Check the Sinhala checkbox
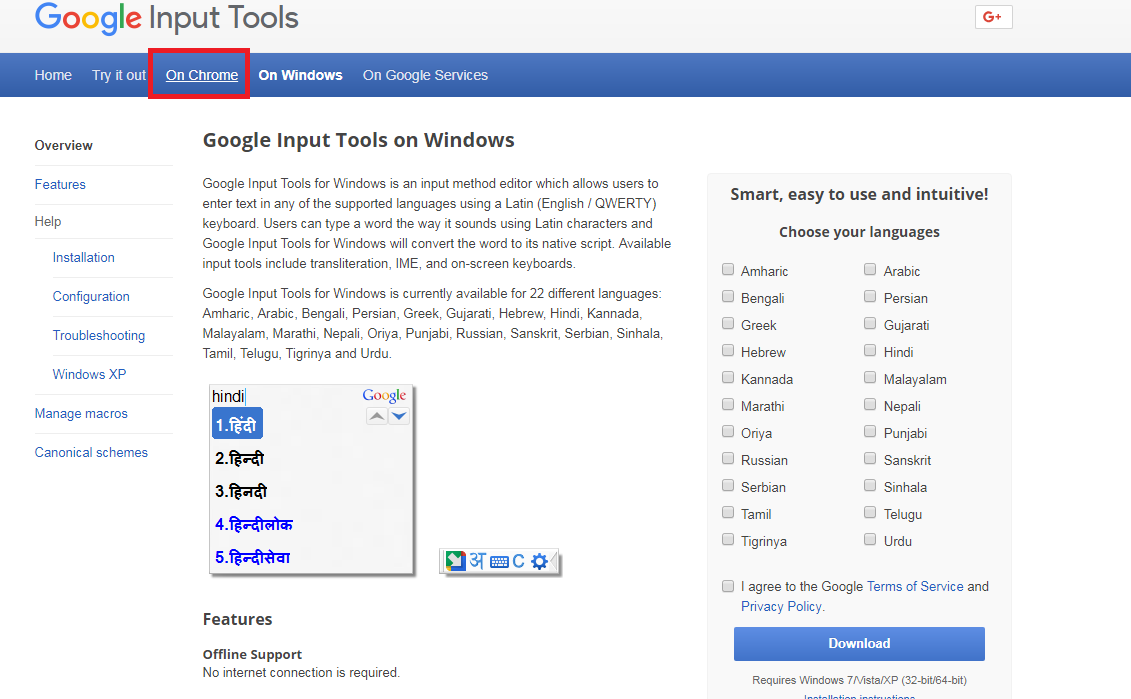Viewport: 1131px width, 699px height. pyautogui.click(x=870, y=485)
